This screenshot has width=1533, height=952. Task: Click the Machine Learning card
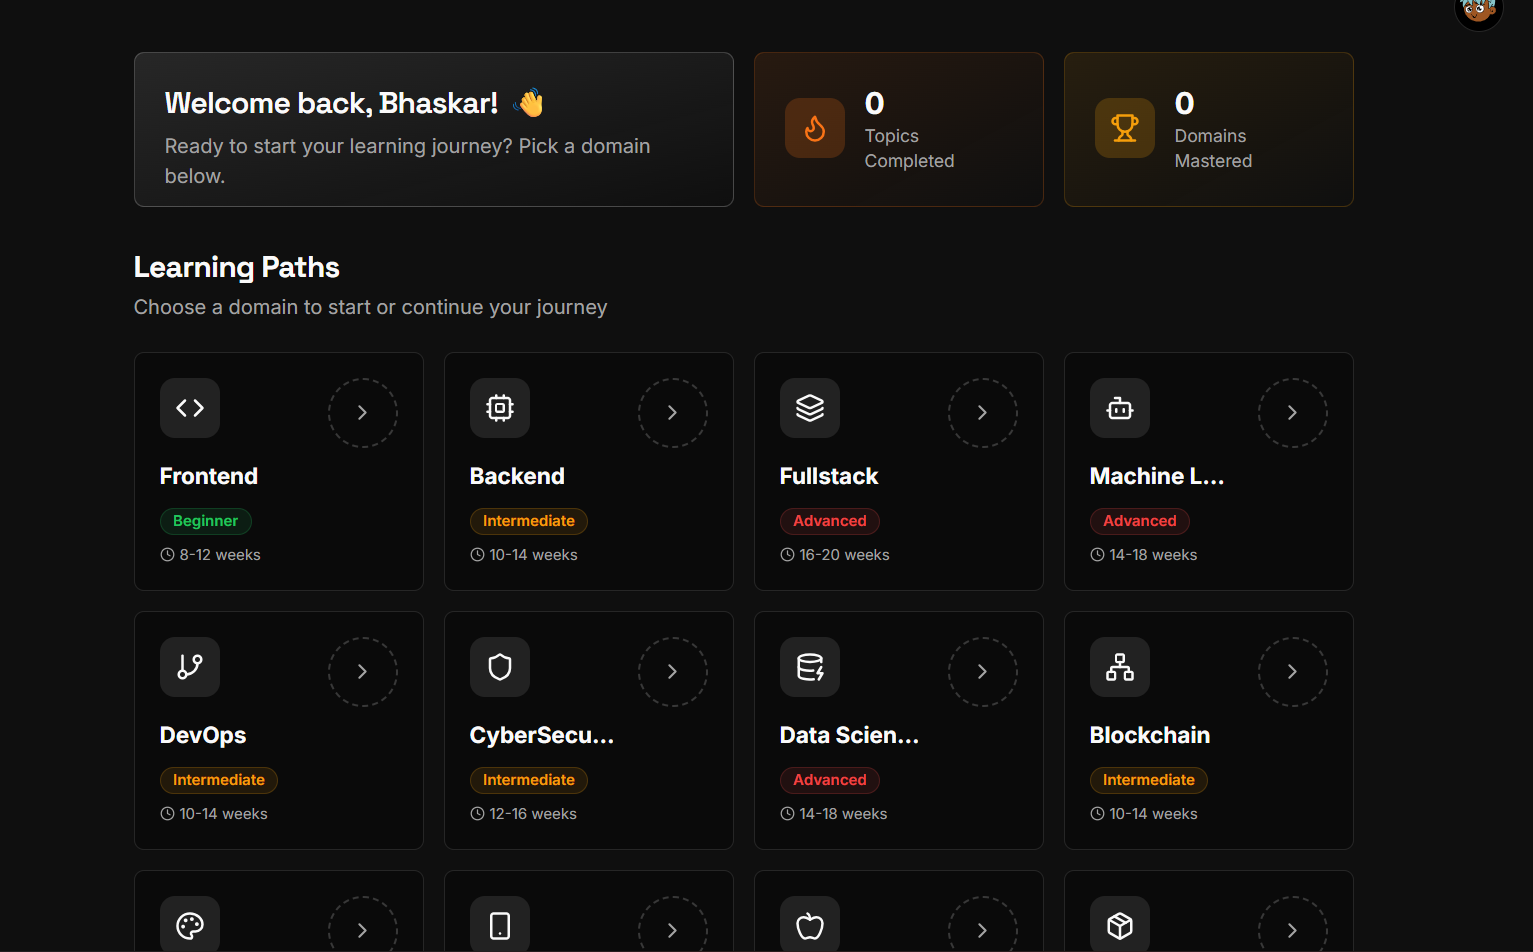tap(1208, 471)
